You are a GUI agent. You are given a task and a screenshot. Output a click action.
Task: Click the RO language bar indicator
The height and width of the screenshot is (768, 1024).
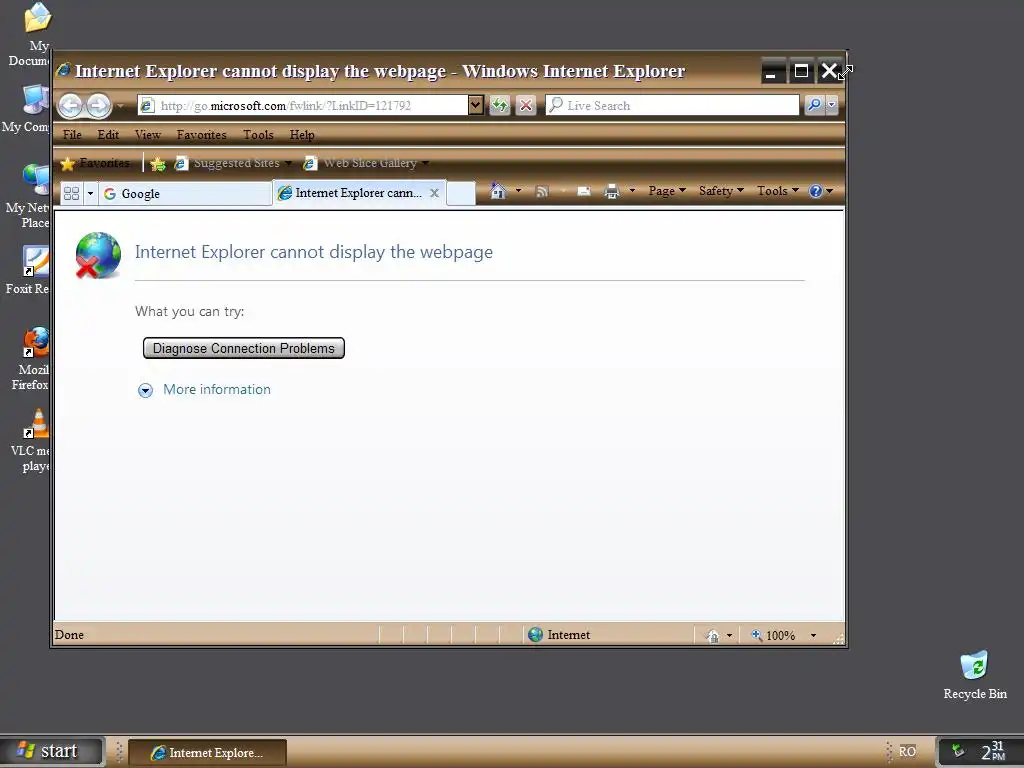(x=907, y=752)
